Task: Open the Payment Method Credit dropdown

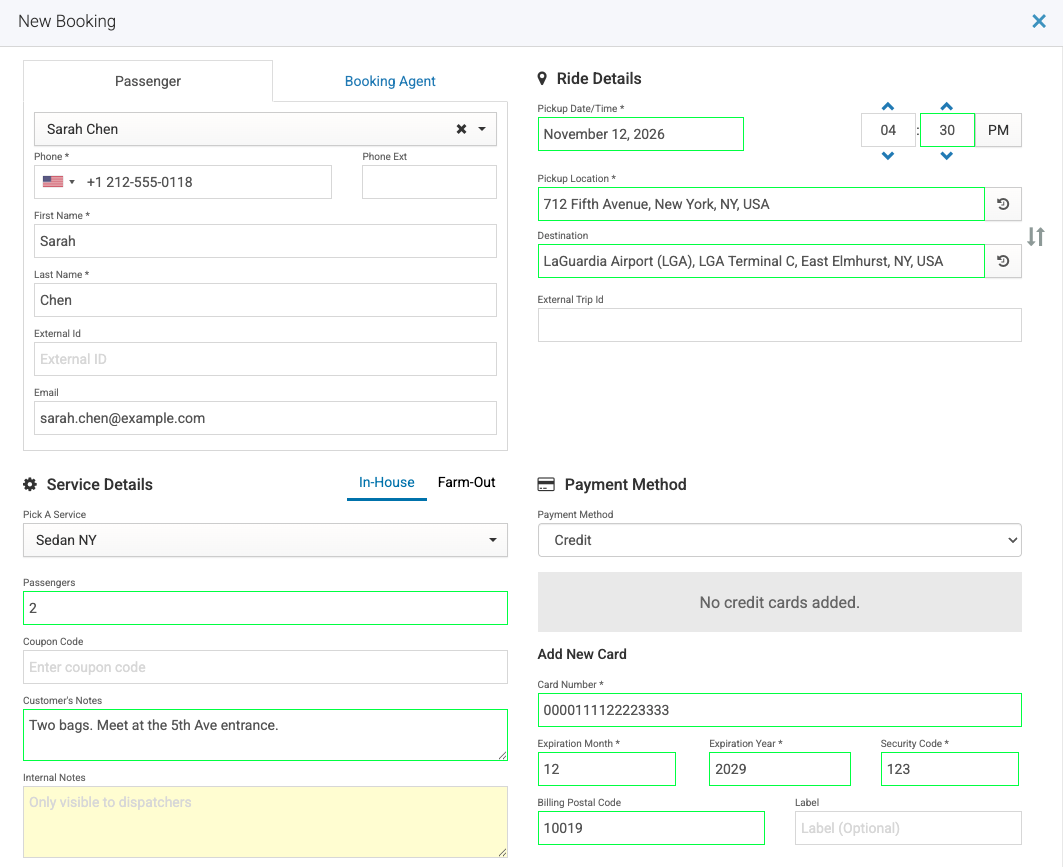Action: click(x=780, y=540)
